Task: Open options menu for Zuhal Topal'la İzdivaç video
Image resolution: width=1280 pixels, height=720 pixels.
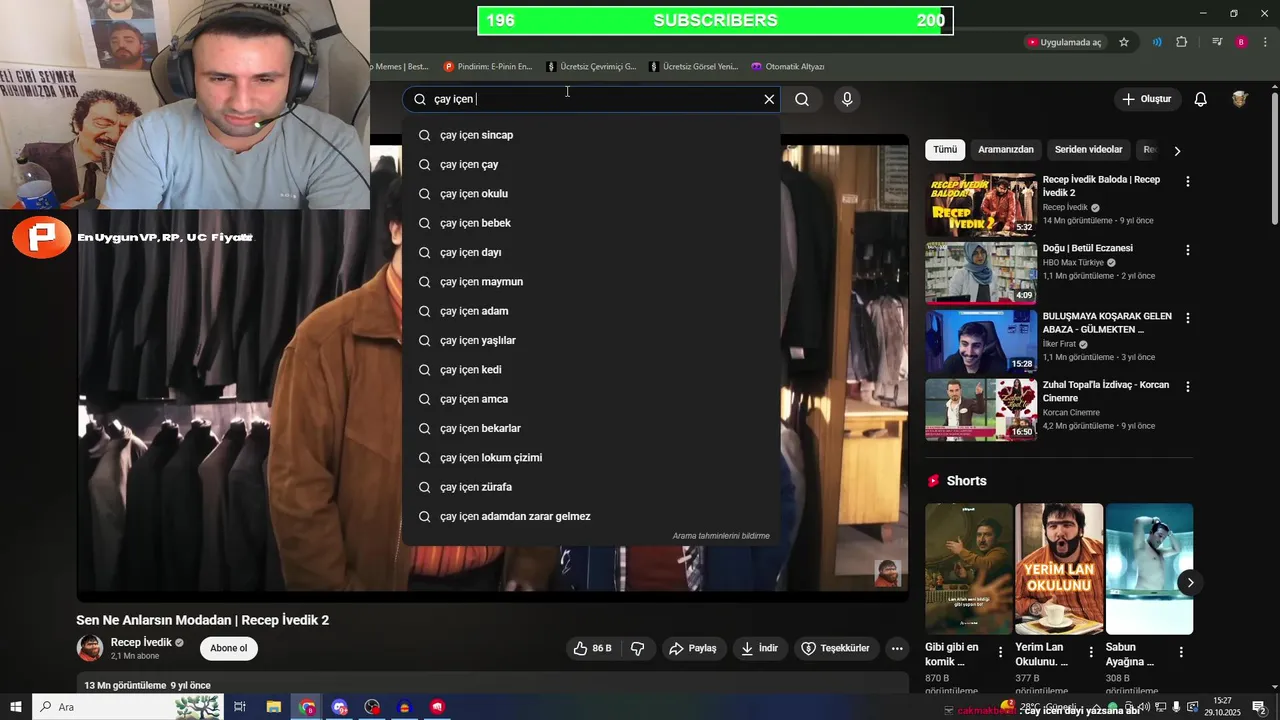Action: click(1188, 386)
